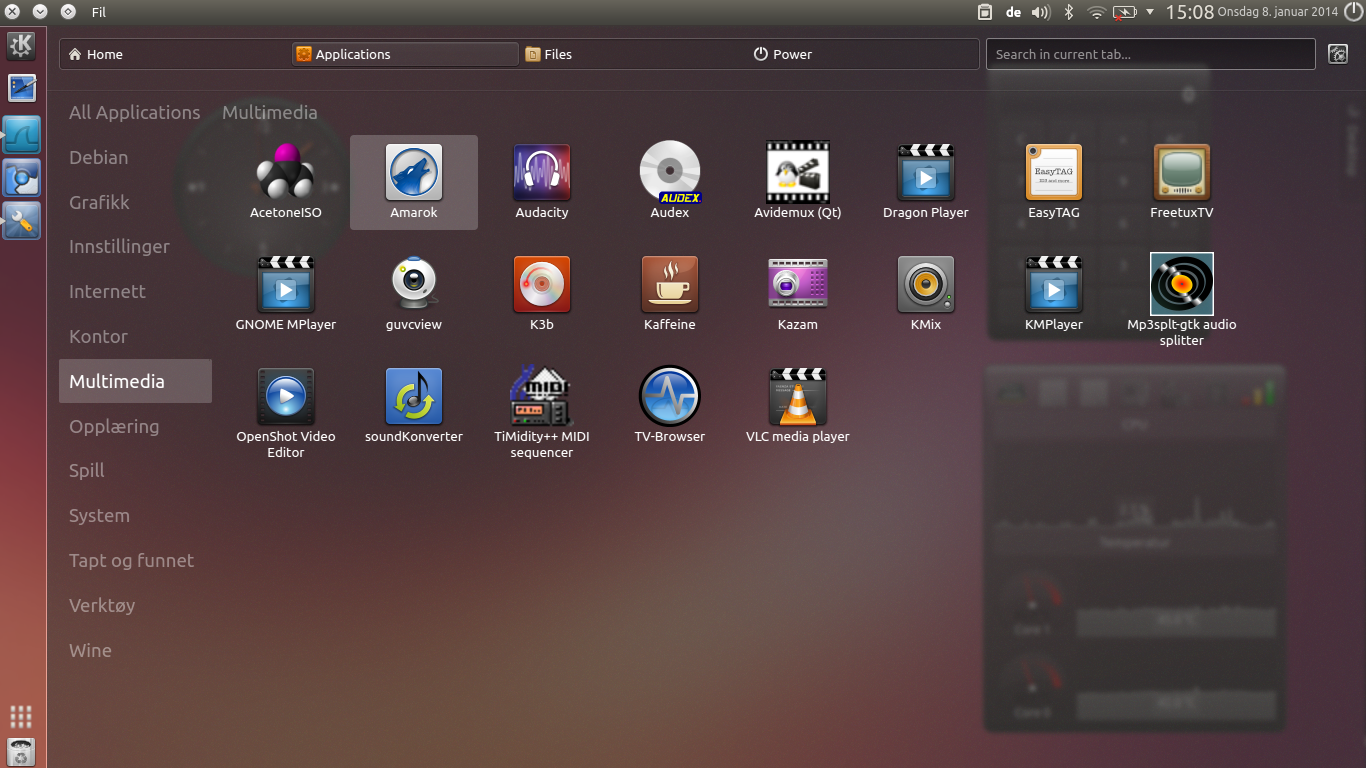Open the magnifier icon in the dock
Viewport: 1366px width, 768px height.
click(22, 177)
